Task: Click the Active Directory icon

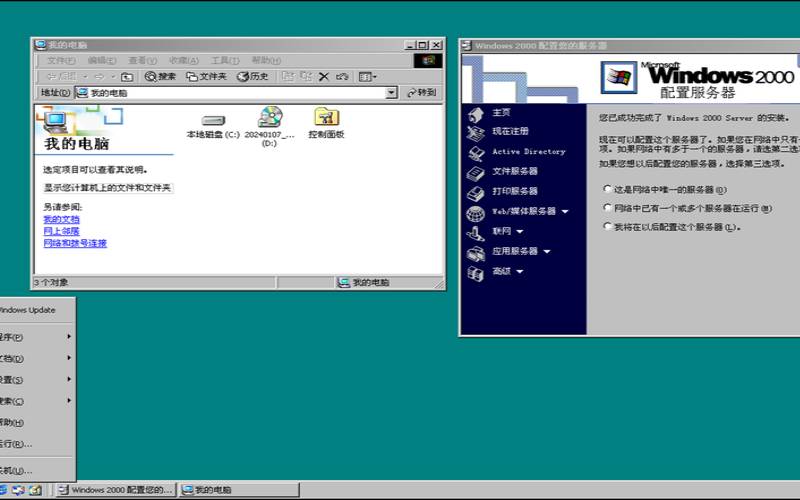Action: 476,154
